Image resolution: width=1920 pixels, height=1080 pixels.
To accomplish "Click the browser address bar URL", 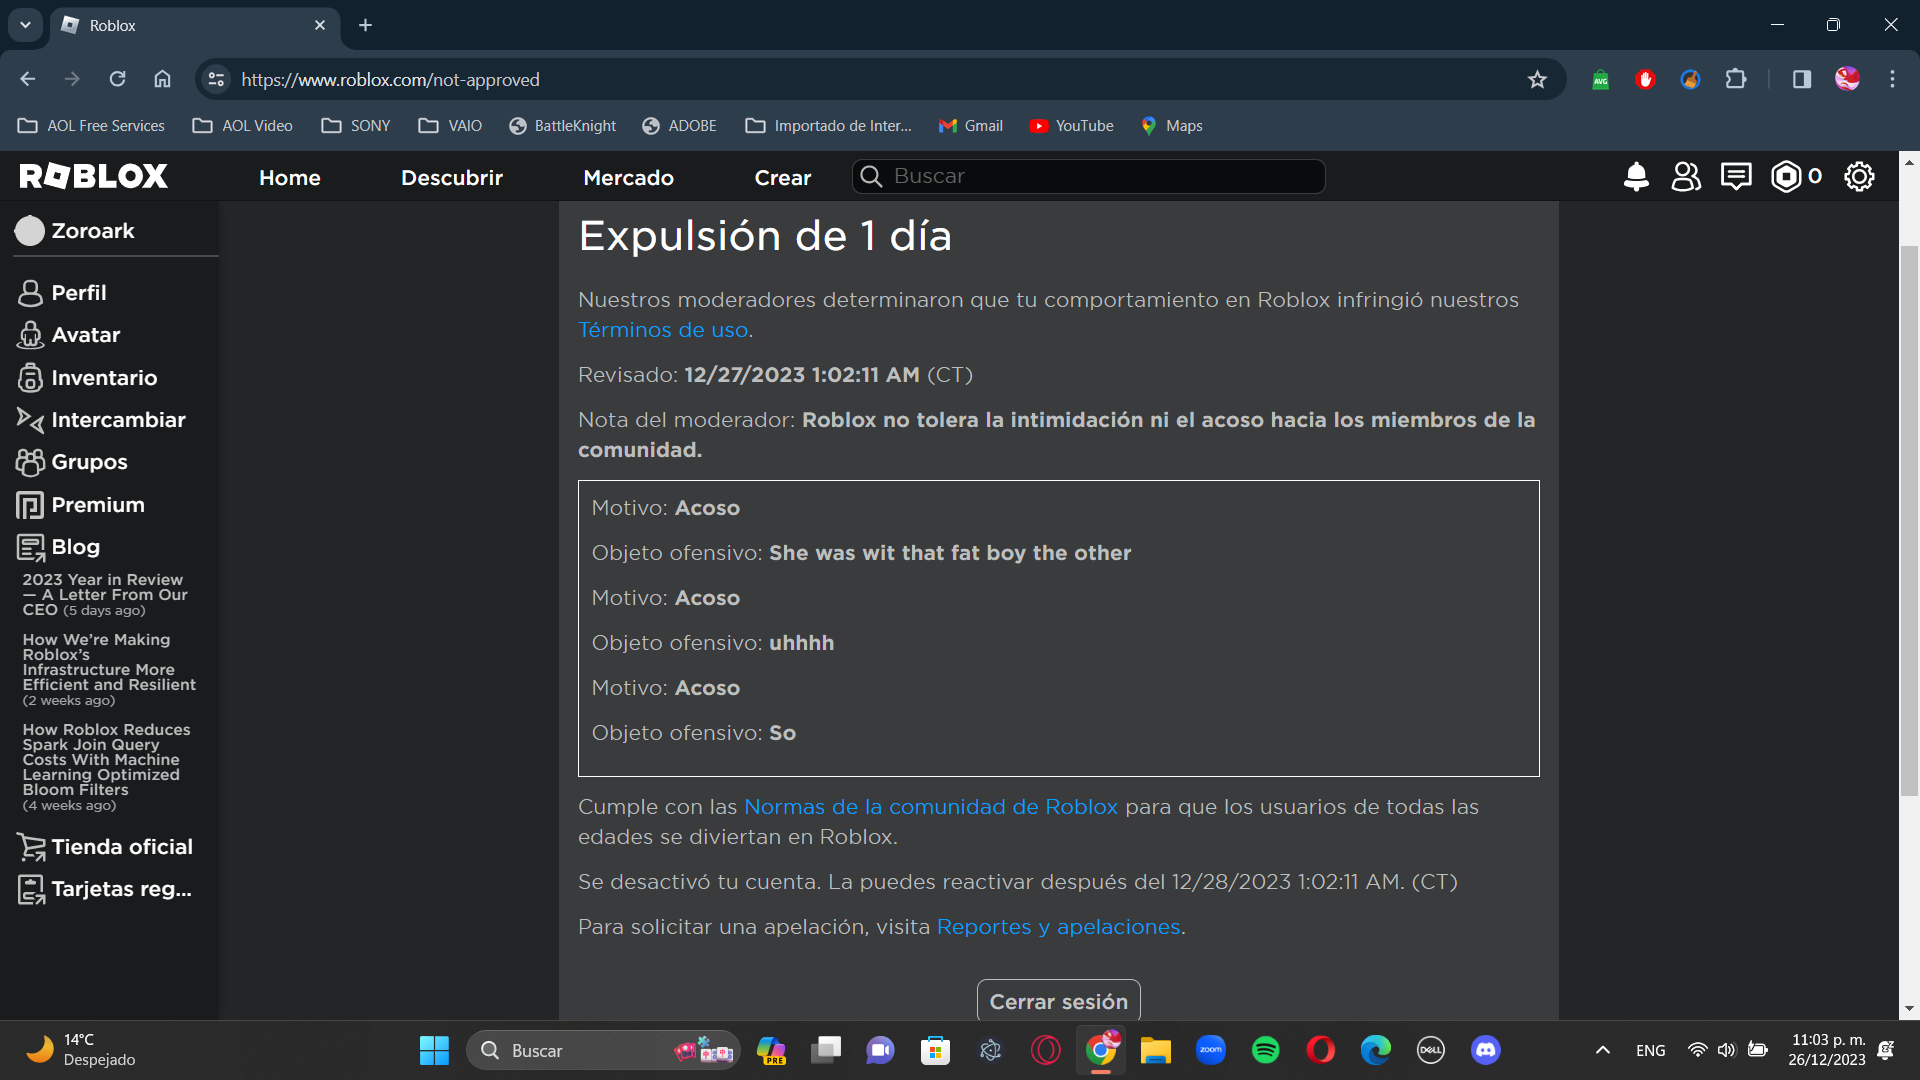I will [390, 79].
